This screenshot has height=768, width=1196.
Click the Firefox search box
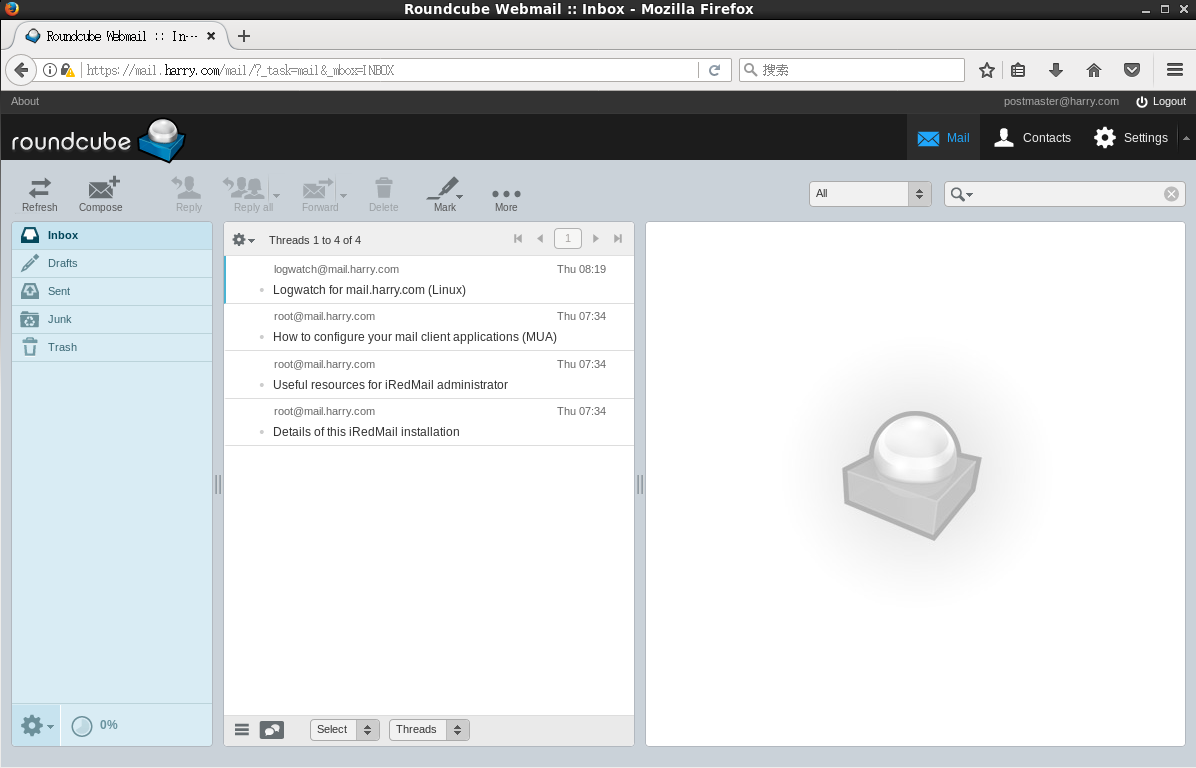point(852,70)
